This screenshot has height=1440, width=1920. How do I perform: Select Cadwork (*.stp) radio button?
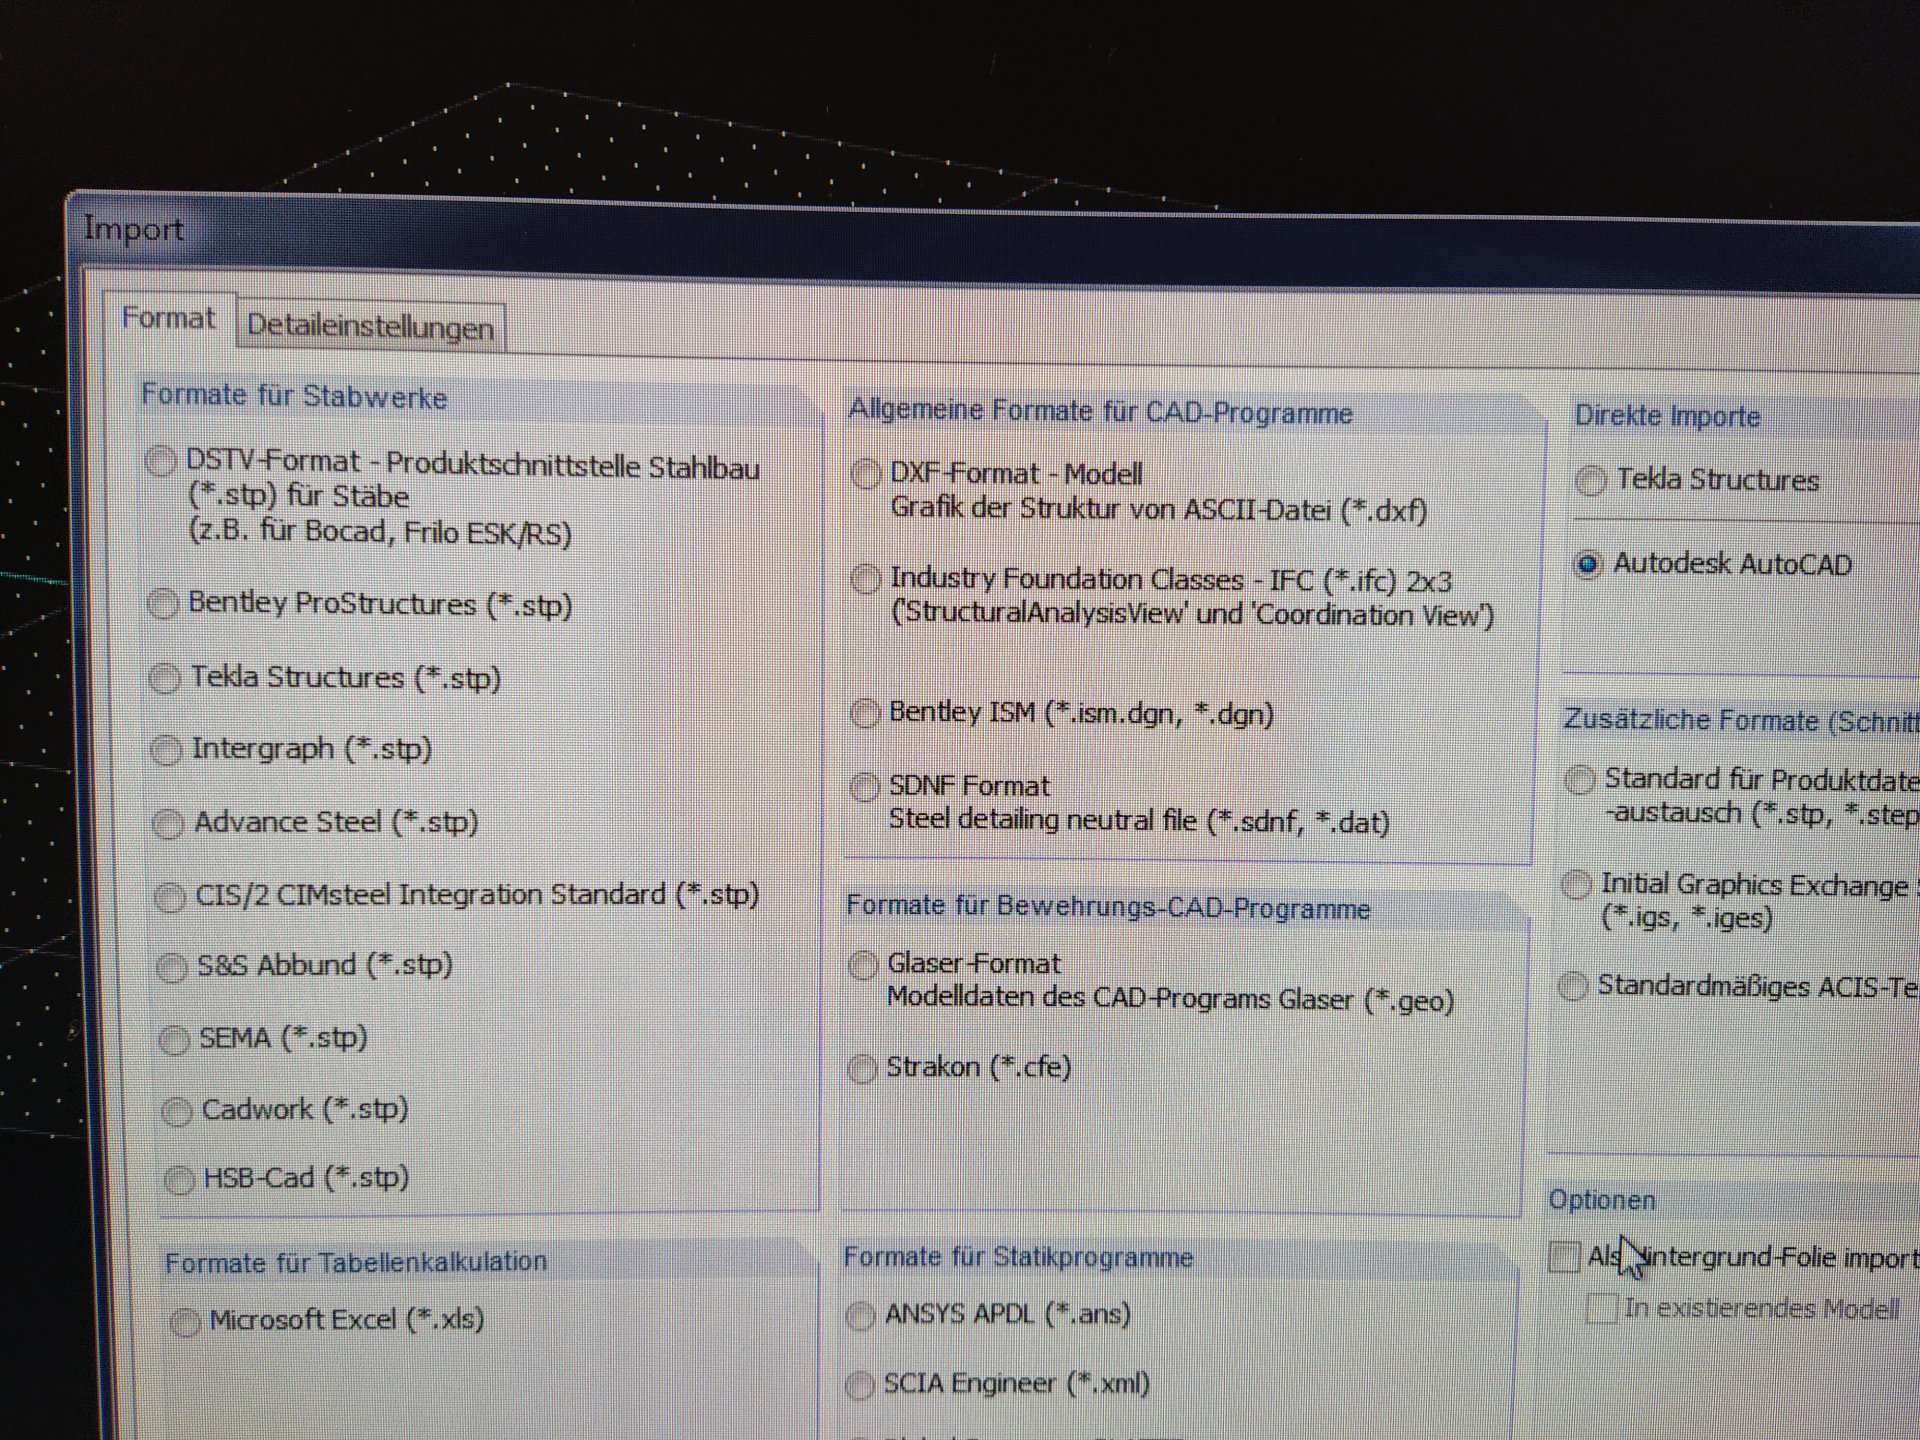tap(177, 1111)
